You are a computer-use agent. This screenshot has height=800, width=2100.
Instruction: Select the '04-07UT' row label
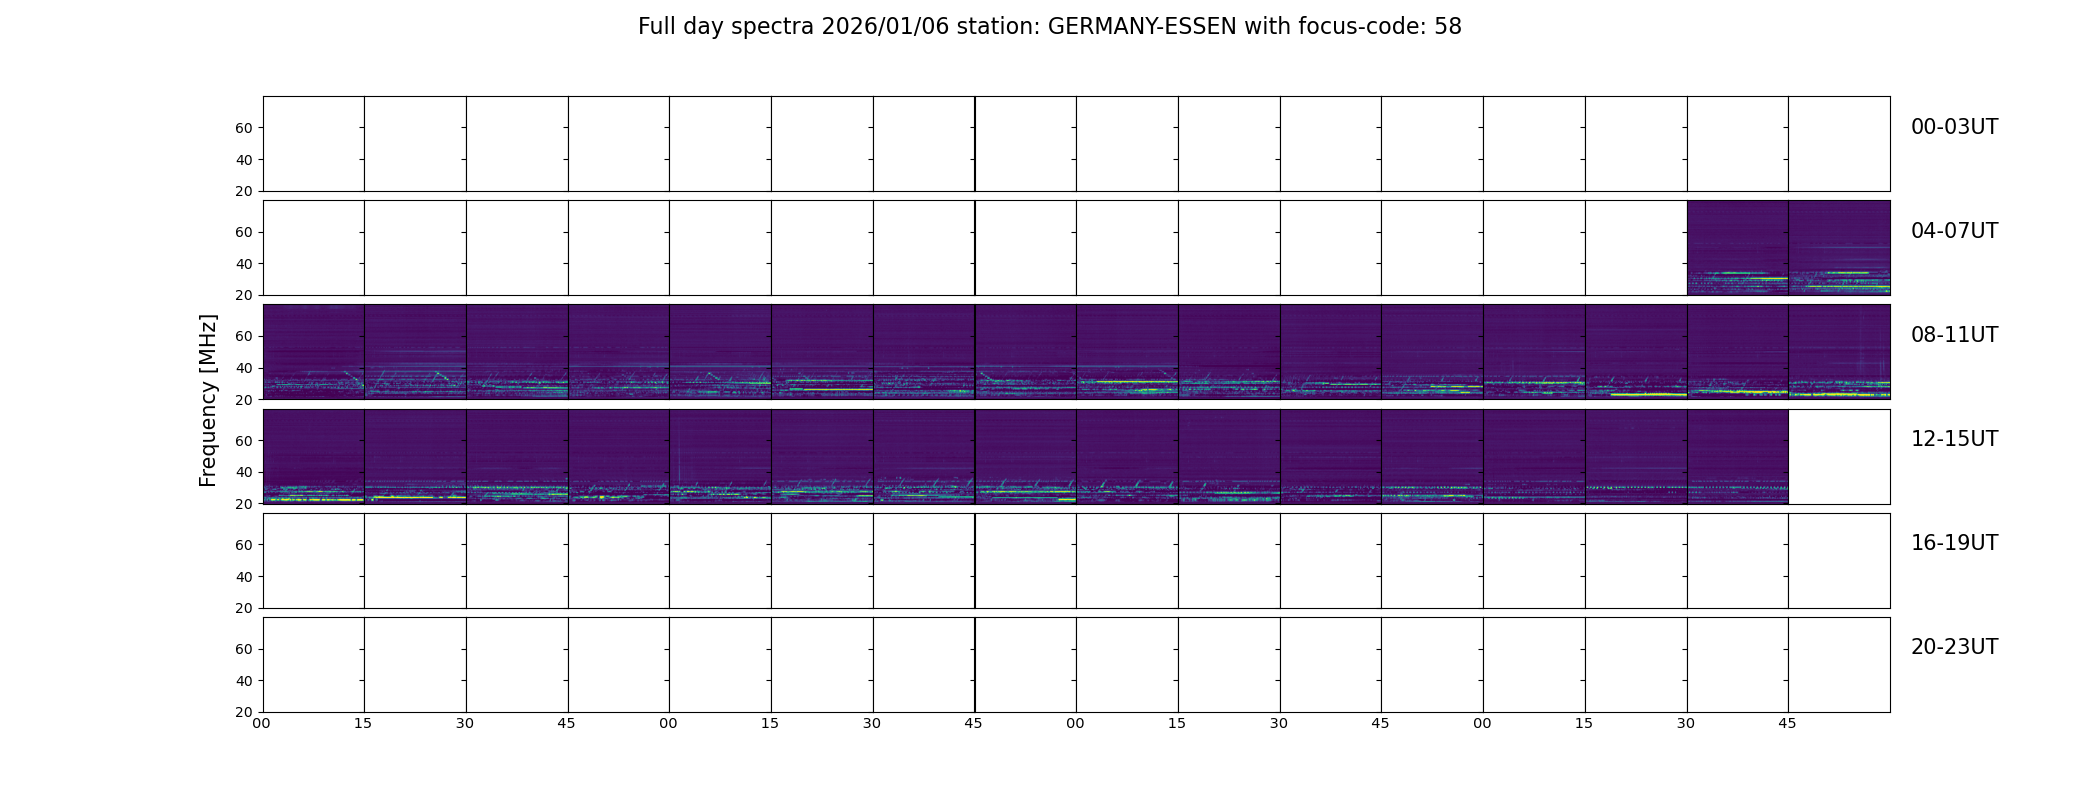pos(1954,231)
